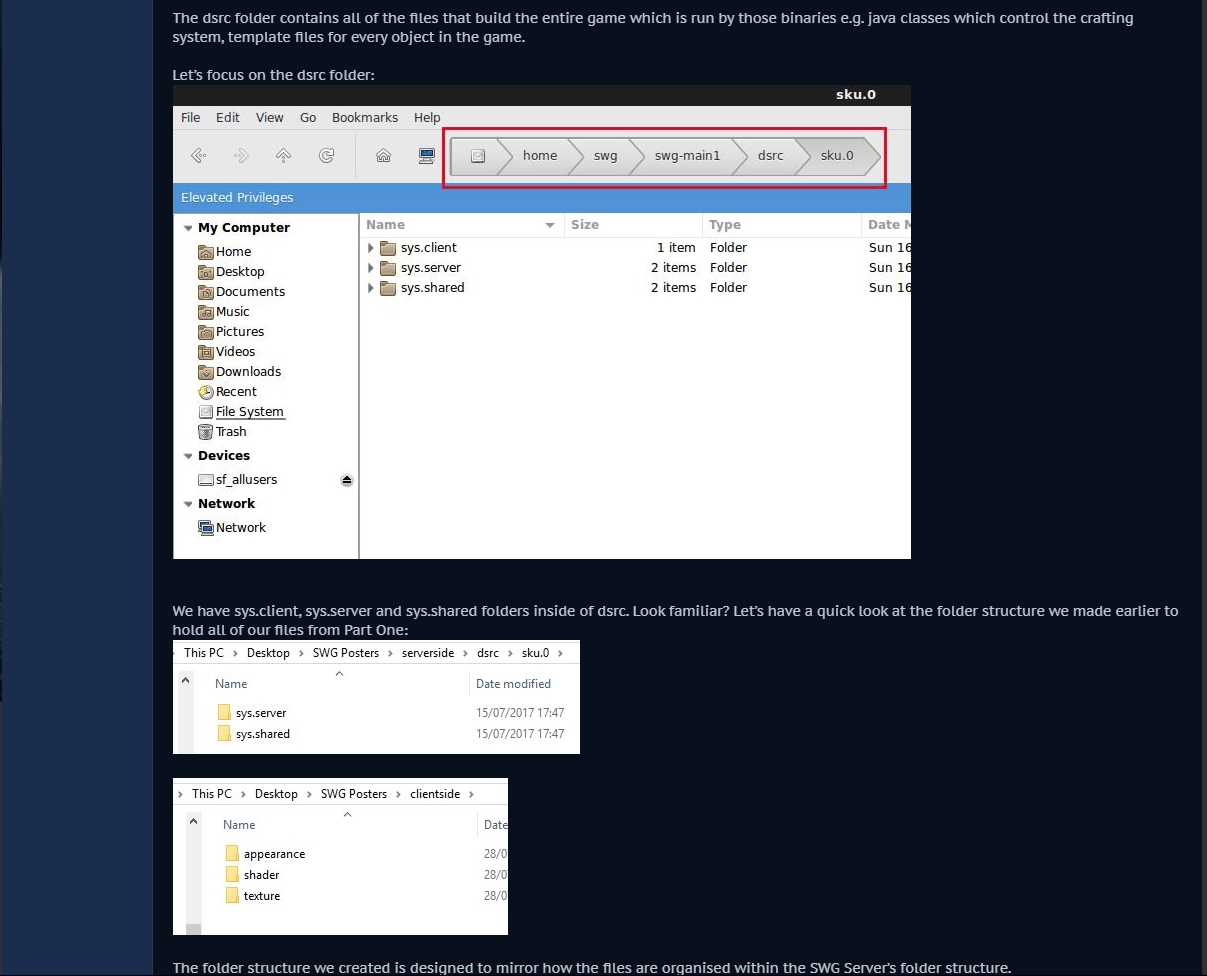Click the Recent clock icon in sidebar
Viewport: 1207px width, 976px height.
(x=206, y=392)
